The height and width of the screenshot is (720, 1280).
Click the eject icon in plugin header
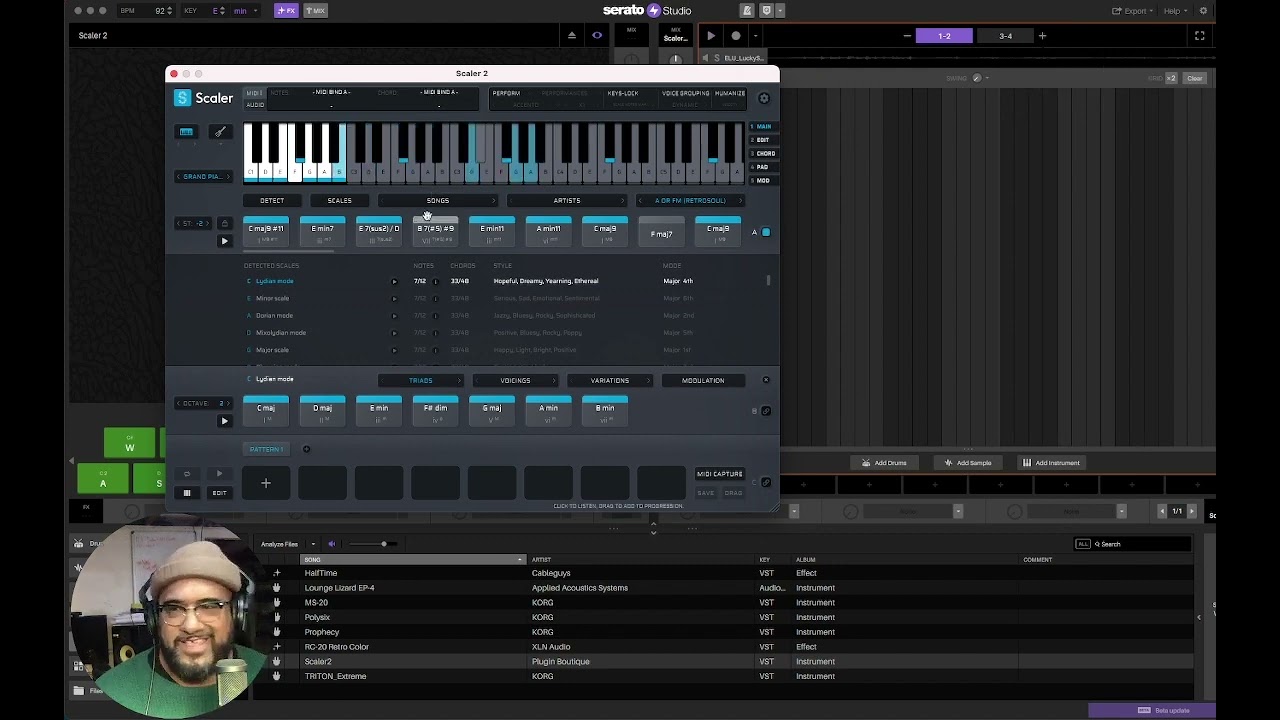point(572,36)
